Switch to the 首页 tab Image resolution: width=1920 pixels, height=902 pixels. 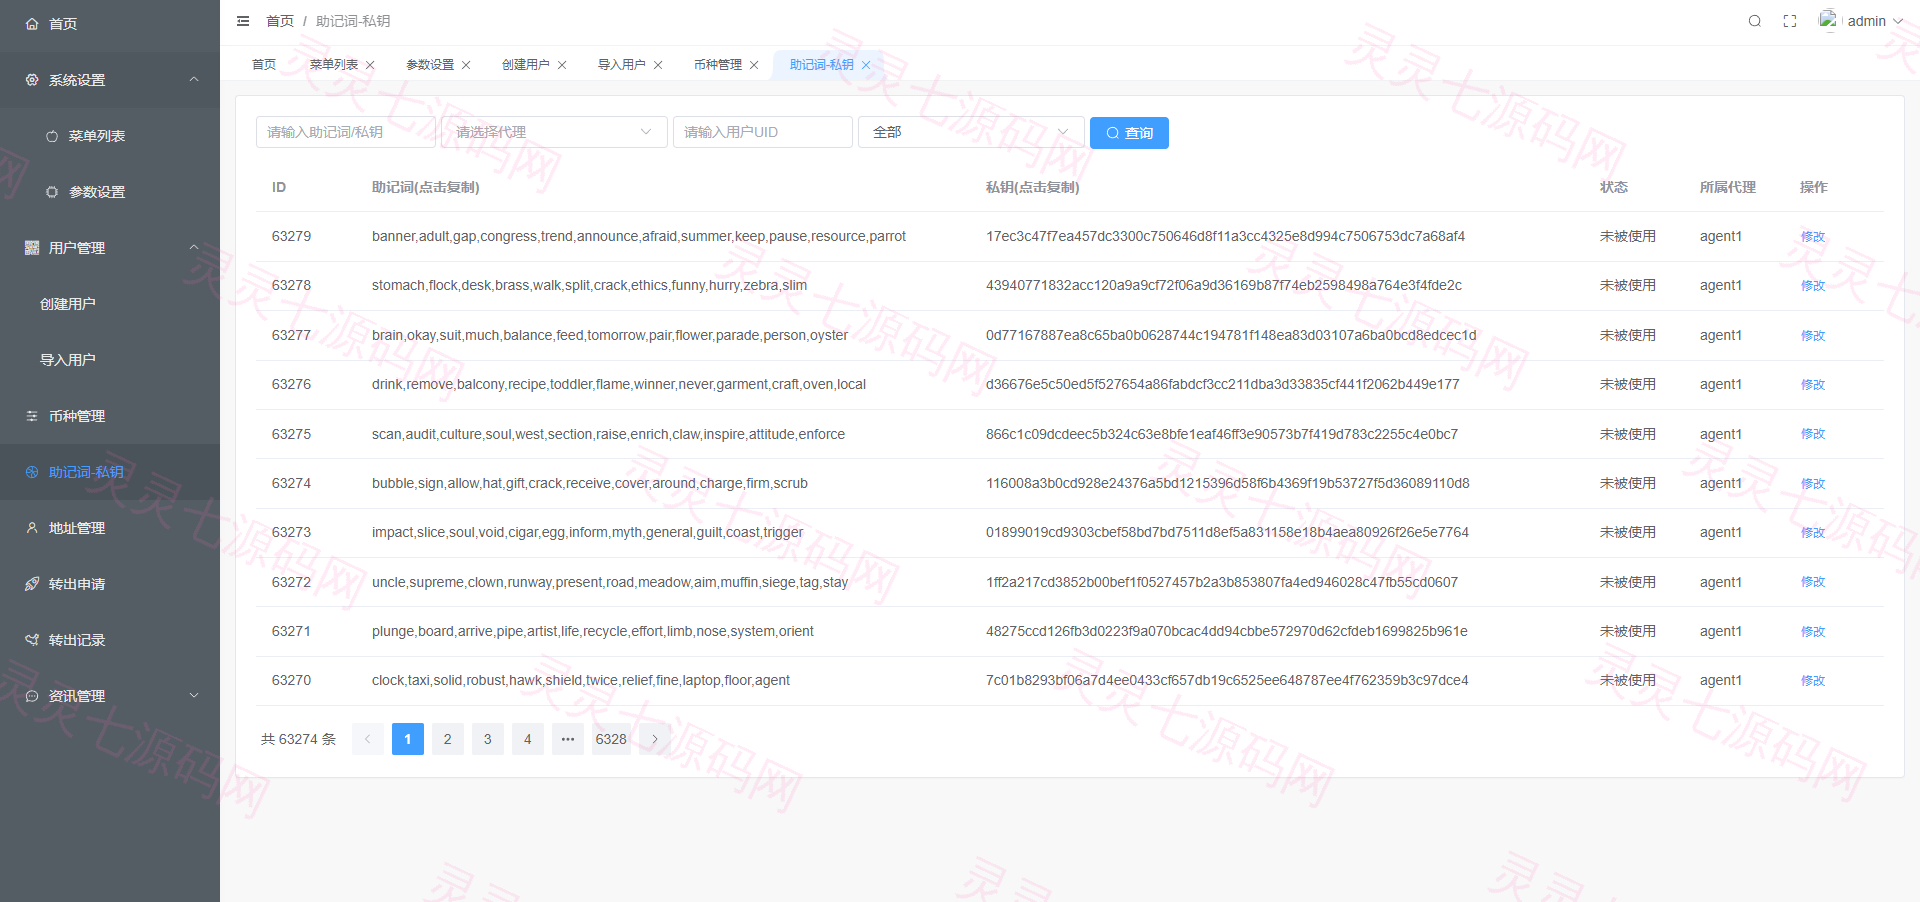[x=264, y=65]
